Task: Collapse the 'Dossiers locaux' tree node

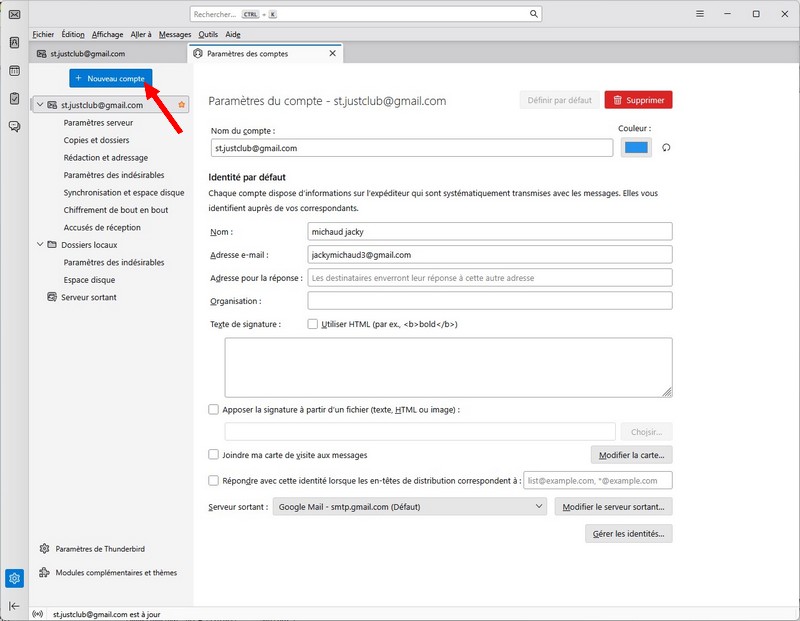Action: click(40, 244)
